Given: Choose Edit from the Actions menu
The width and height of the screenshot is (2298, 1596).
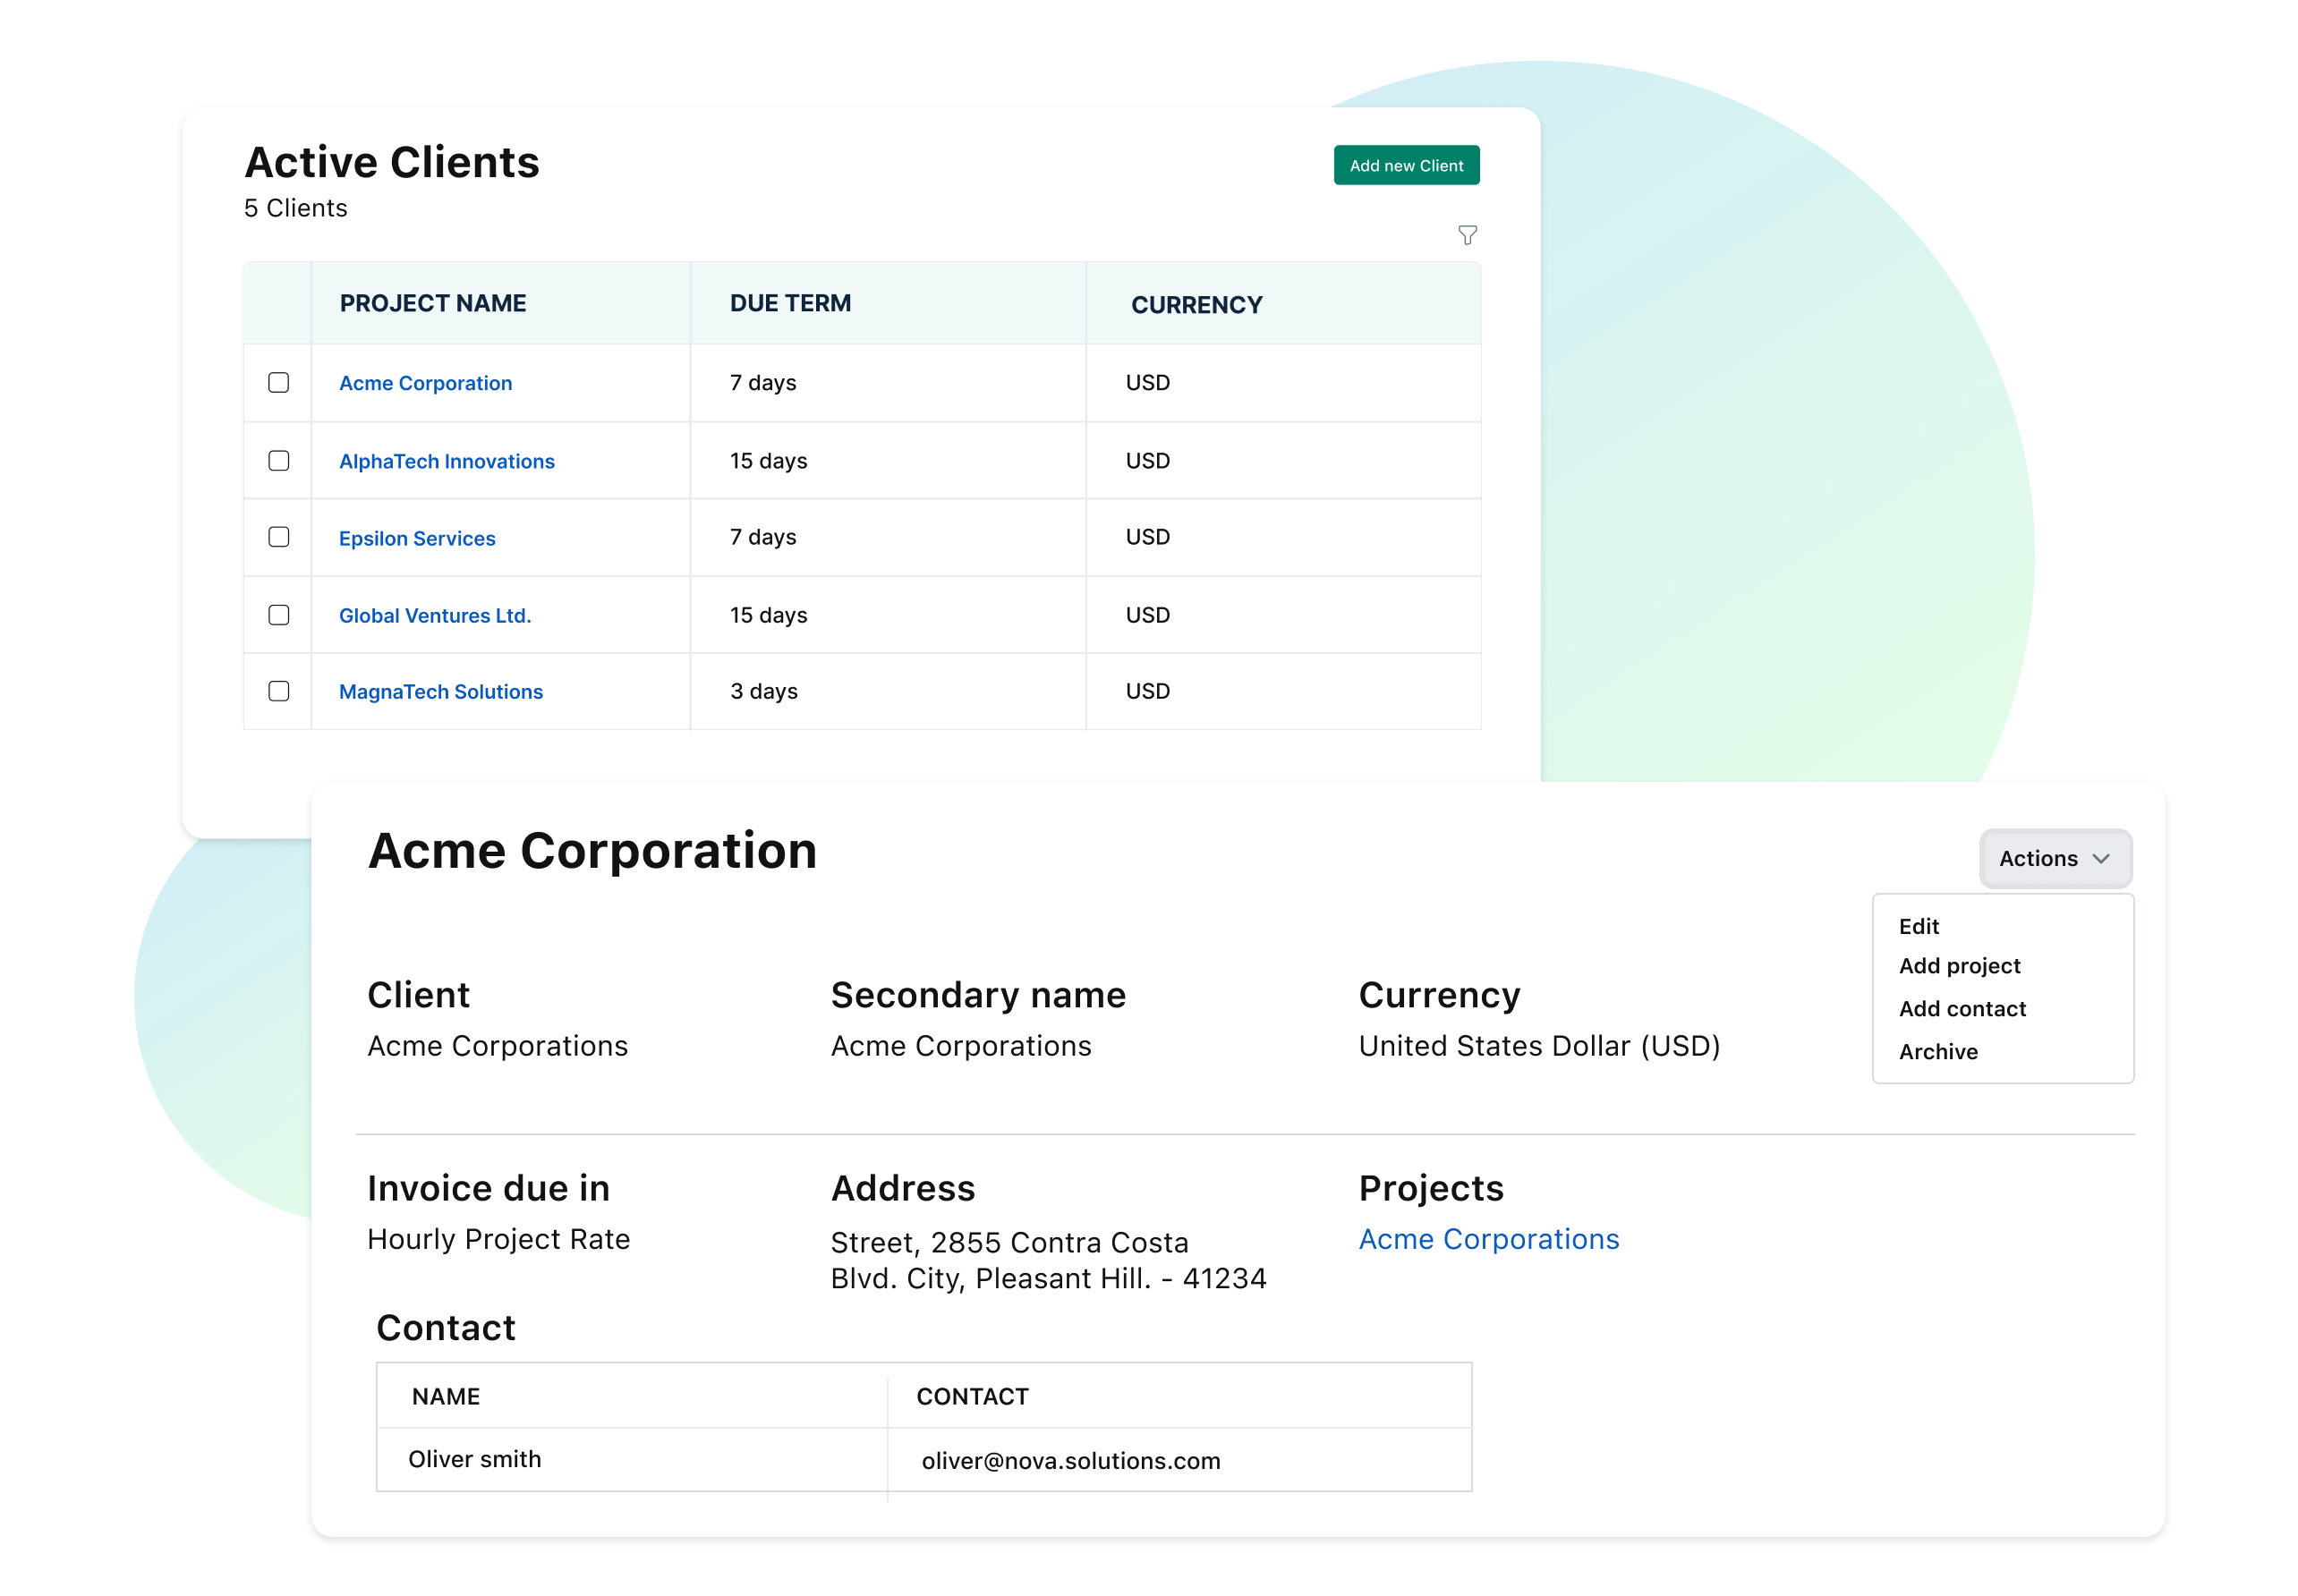Looking at the screenshot, I should pos(1917,926).
